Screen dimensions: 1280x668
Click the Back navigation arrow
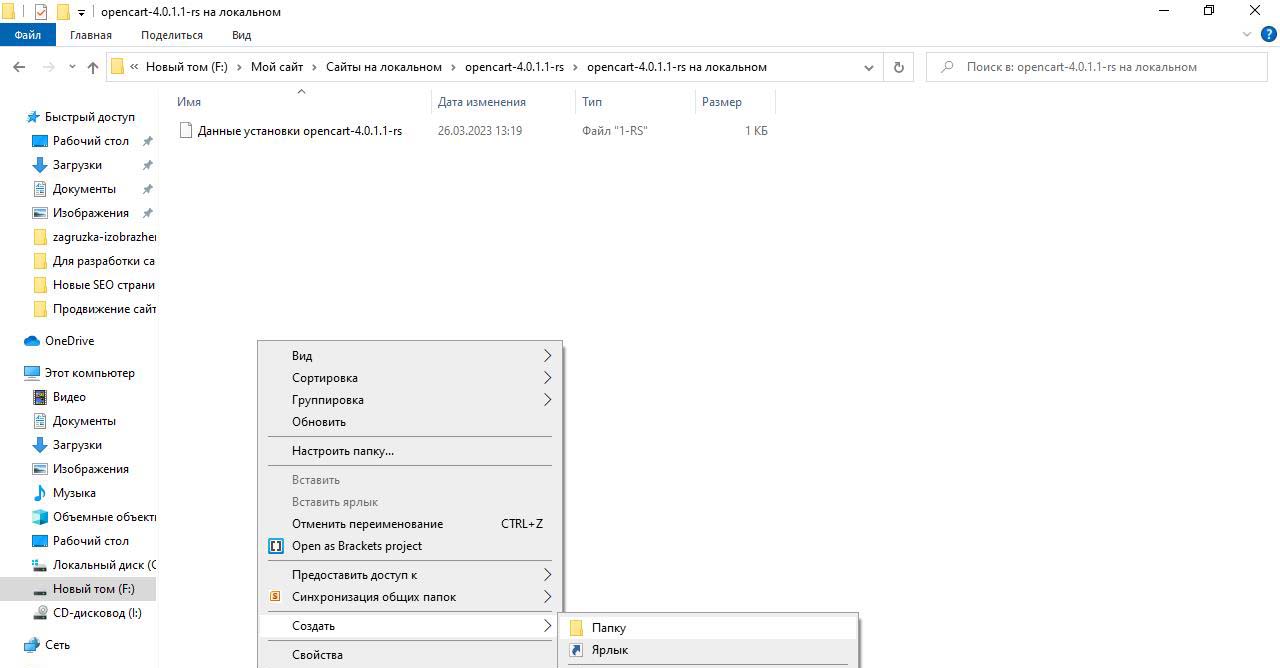tap(19, 67)
